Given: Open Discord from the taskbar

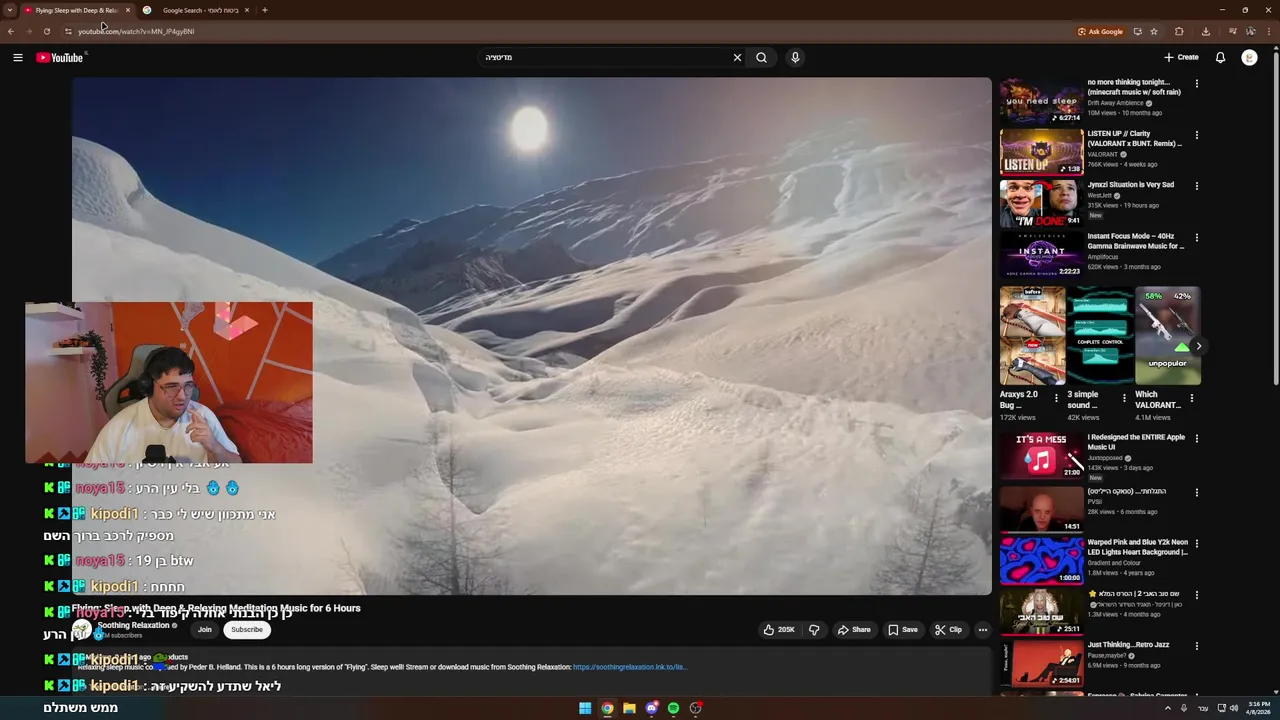Looking at the screenshot, I should [x=651, y=708].
